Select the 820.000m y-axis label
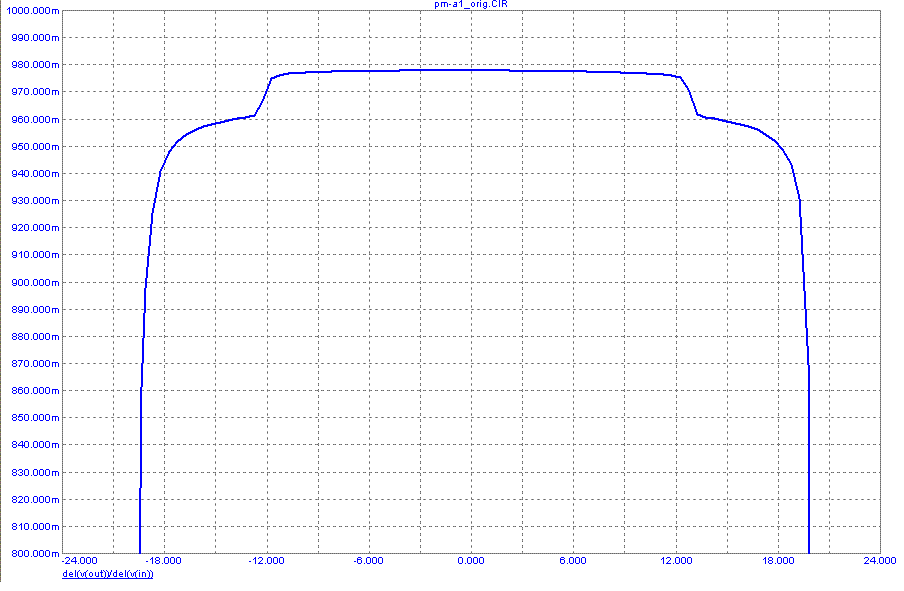Viewport: 904px width, 591px height. pyautogui.click(x=35, y=499)
